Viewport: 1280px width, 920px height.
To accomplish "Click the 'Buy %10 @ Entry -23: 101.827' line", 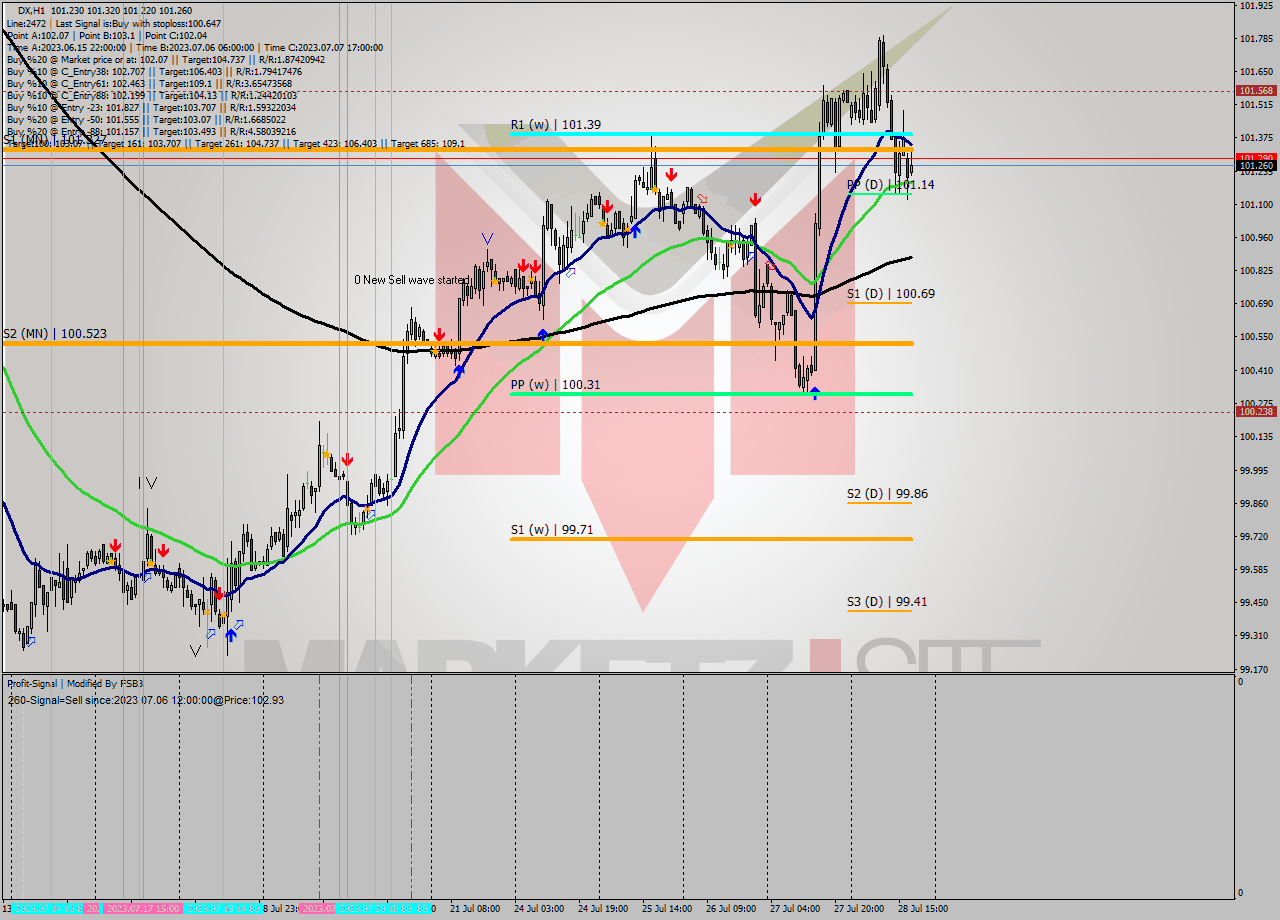I will coord(151,107).
